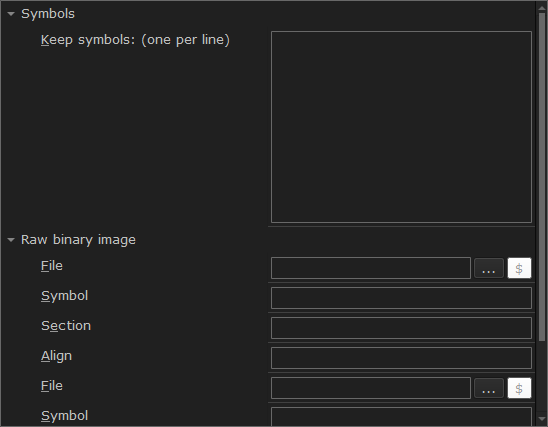Focus the first Symbol input field
Image resolution: width=548 pixels, height=427 pixels.
pyautogui.click(x=401, y=298)
